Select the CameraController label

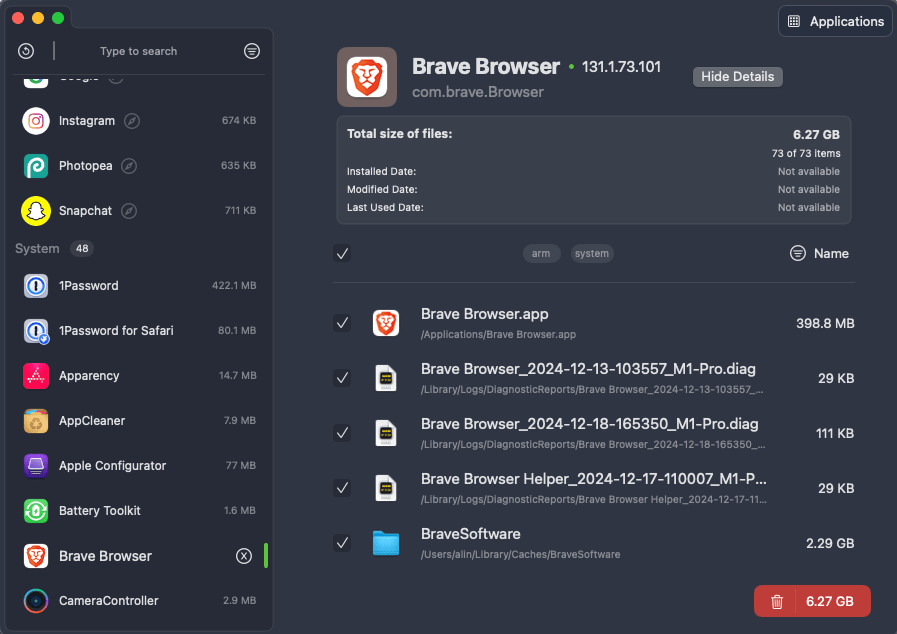(x=109, y=601)
